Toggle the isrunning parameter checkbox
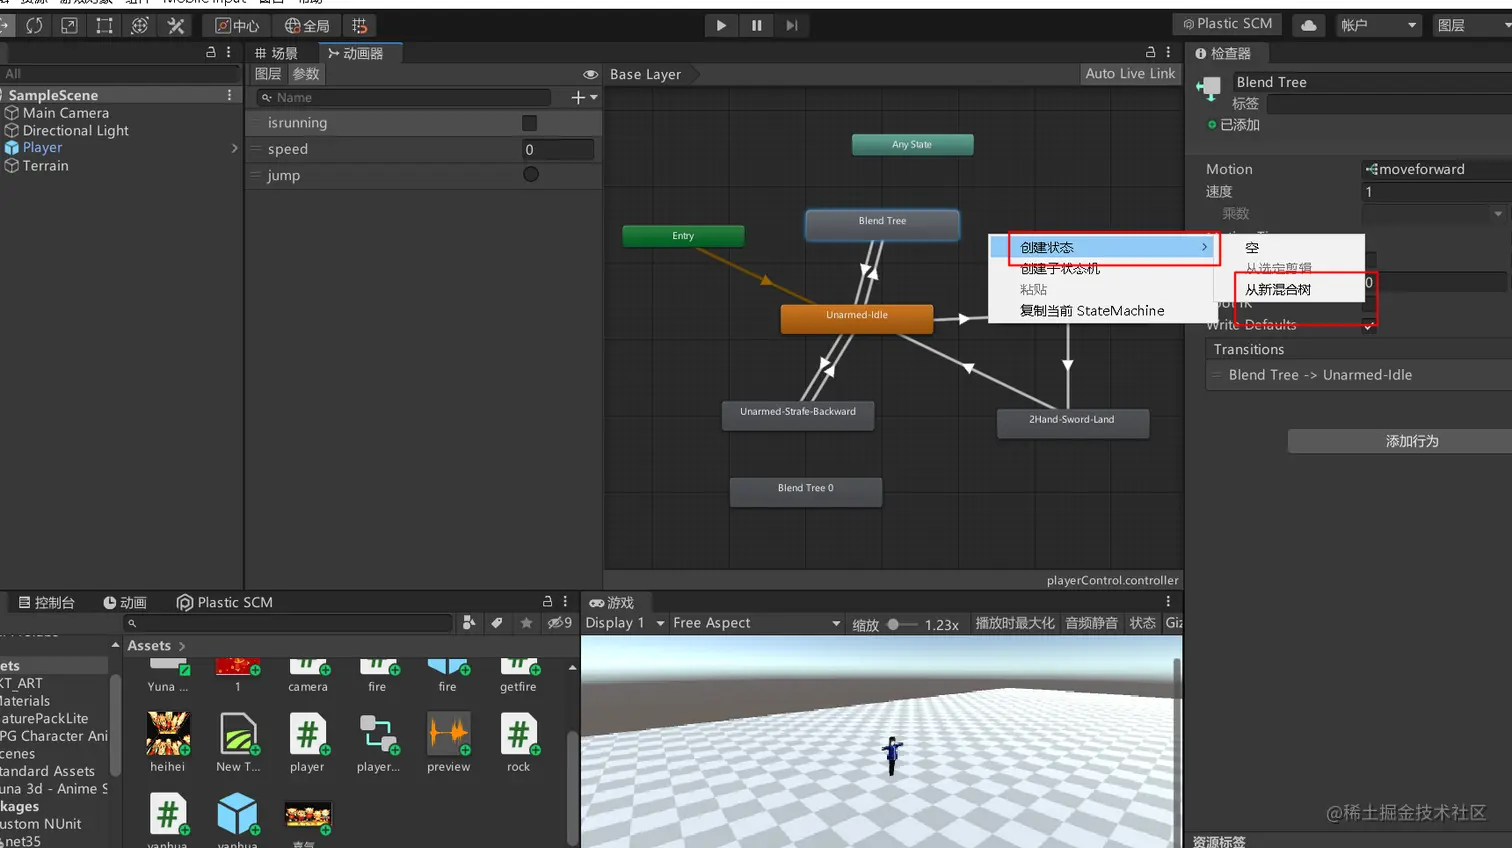1512x848 pixels. [529, 123]
